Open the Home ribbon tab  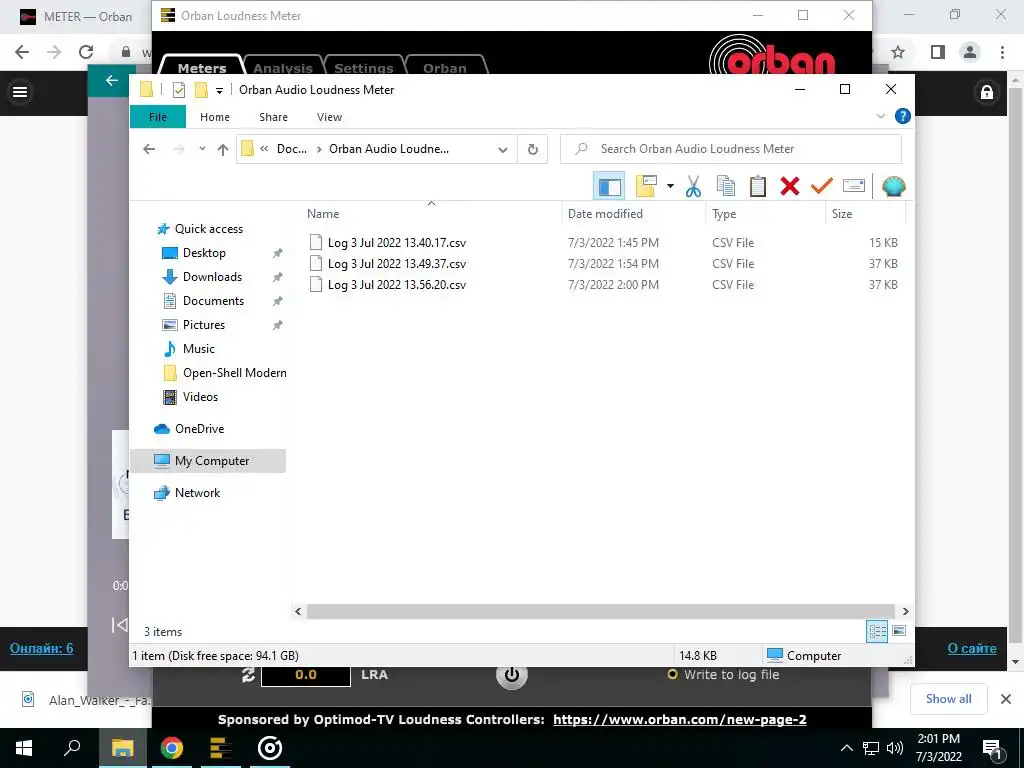215,117
